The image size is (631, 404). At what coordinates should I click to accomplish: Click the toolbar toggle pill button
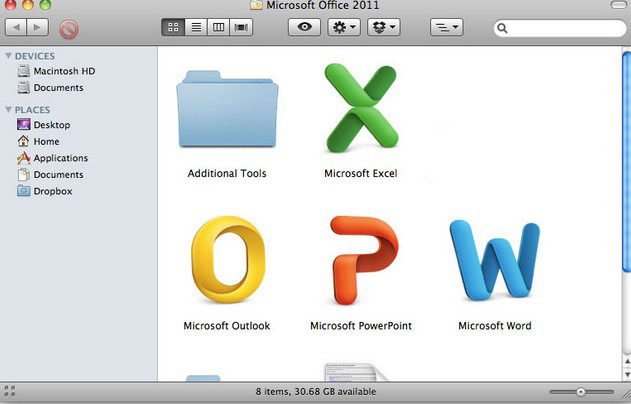tap(621, 5)
